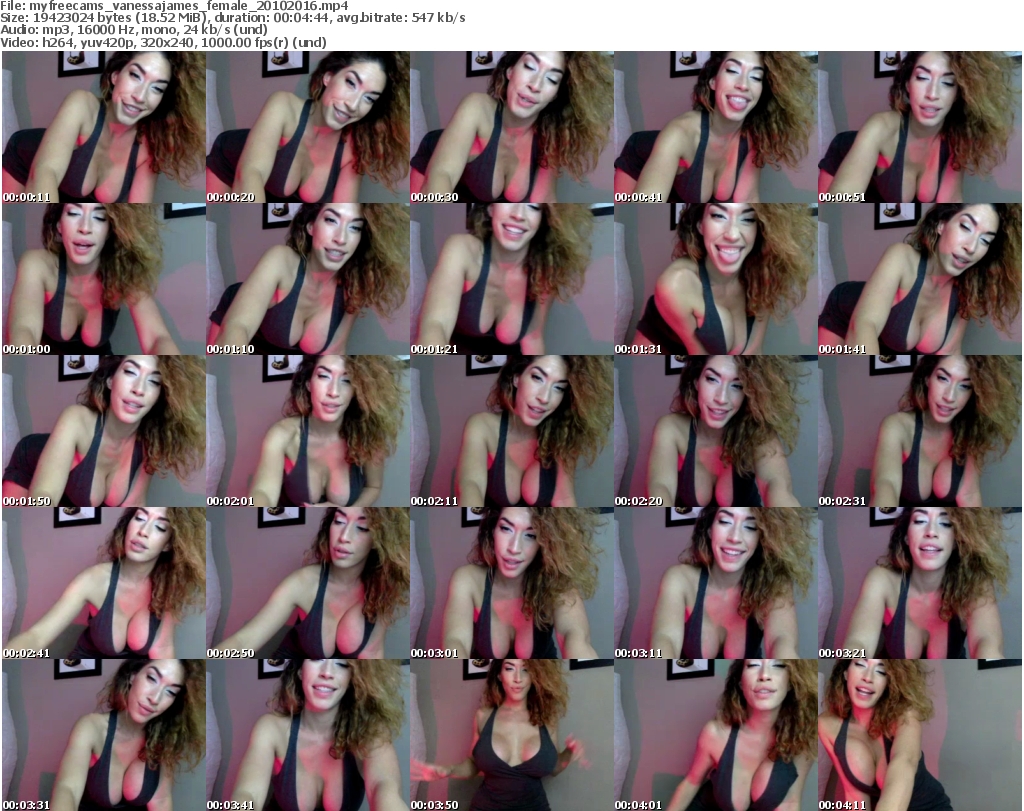Open the thumbnail frame stamped 00:01:00
The height and width of the screenshot is (811, 1024).
(x=104, y=279)
